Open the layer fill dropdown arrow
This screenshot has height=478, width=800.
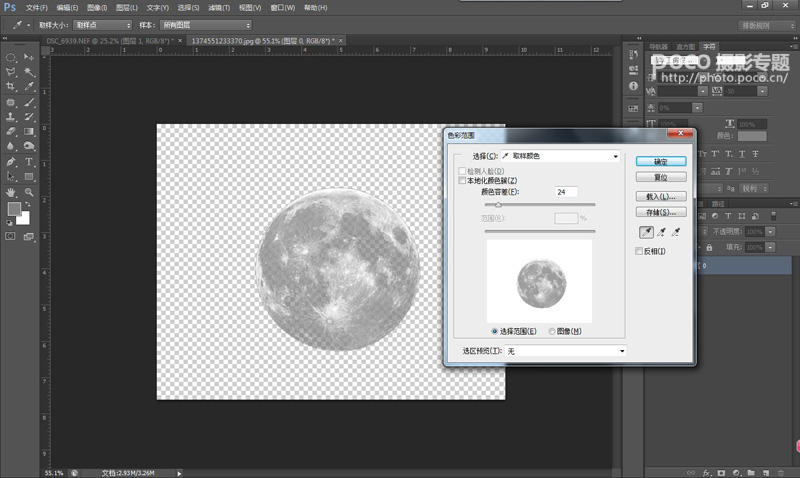point(770,247)
